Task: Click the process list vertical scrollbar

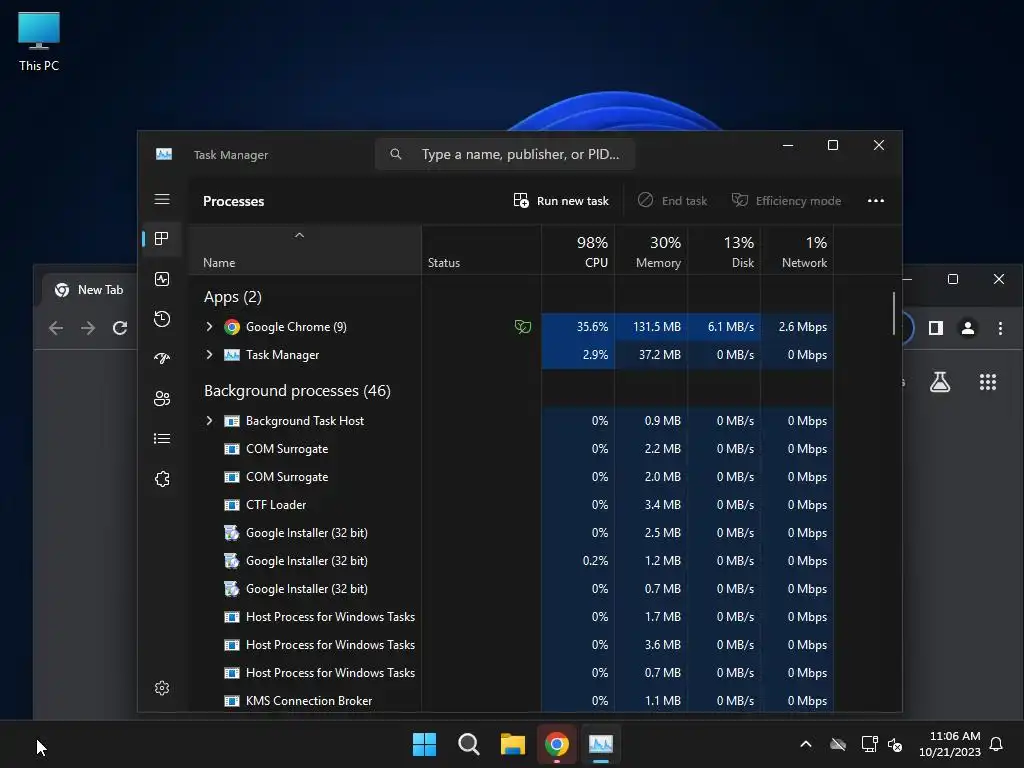Action: click(894, 313)
